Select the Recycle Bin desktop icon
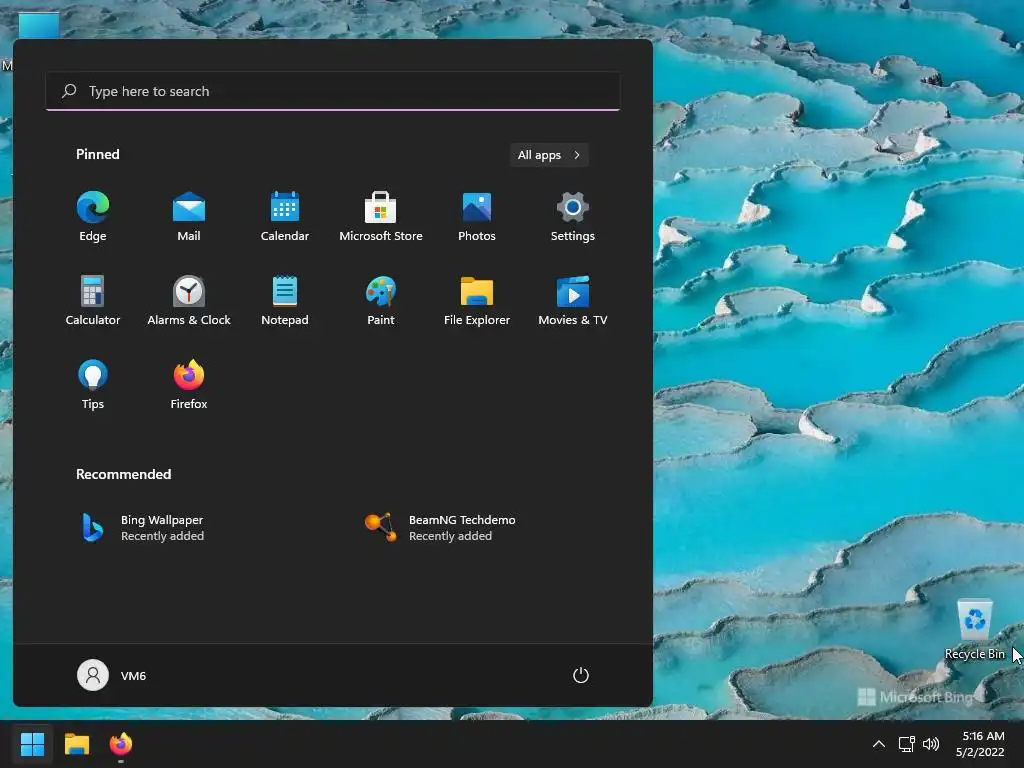The height and width of the screenshot is (768, 1024). click(x=974, y=629)
